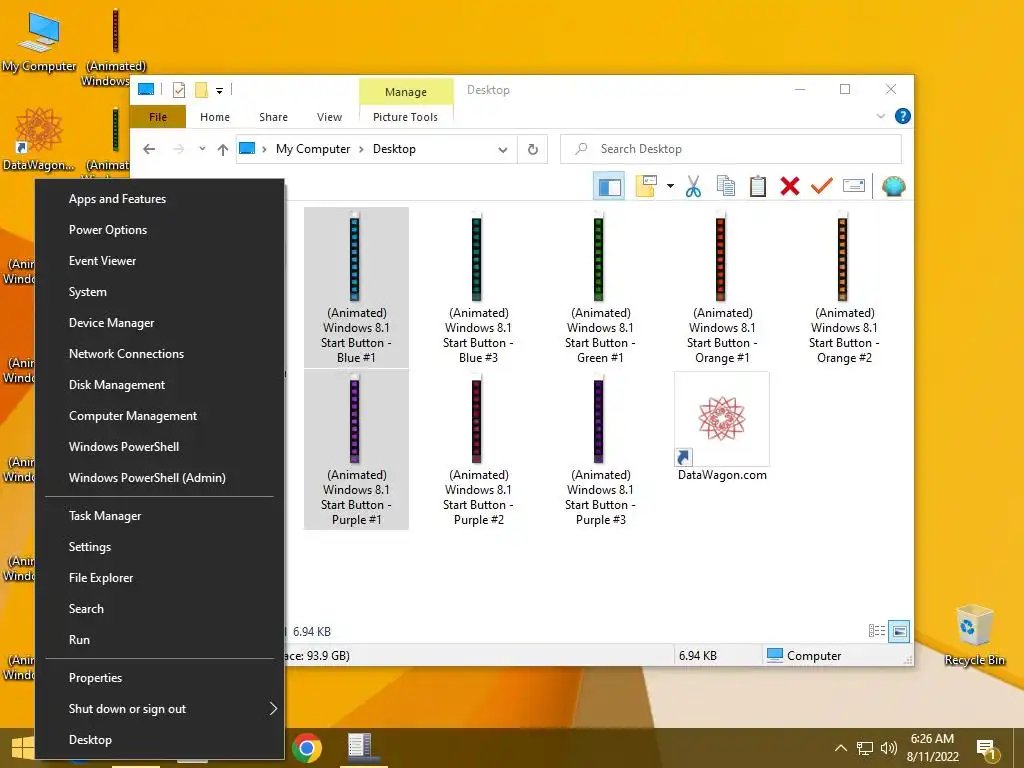
Task: Select the Purple #2 Start Button file
Action: pos(478,449)
